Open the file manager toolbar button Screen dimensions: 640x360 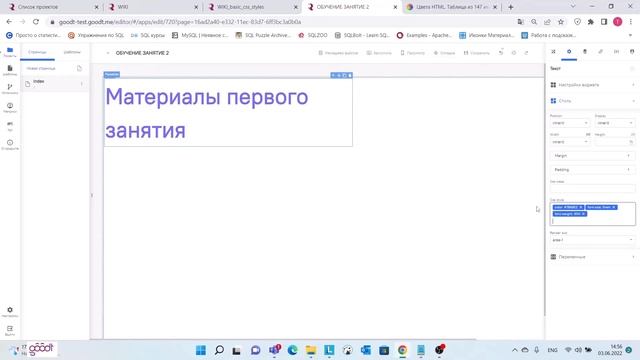(338, 53)
